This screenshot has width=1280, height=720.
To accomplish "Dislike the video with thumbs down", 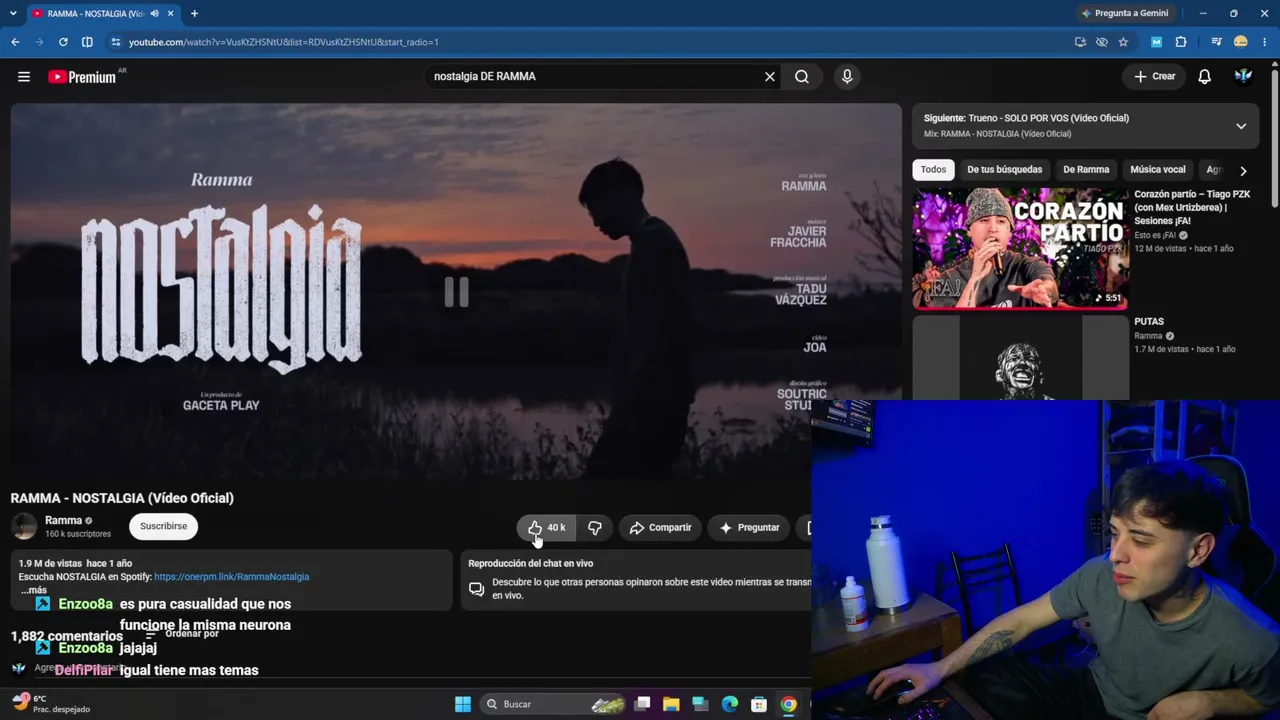I will pyautogui.click(x=595, y=527).
